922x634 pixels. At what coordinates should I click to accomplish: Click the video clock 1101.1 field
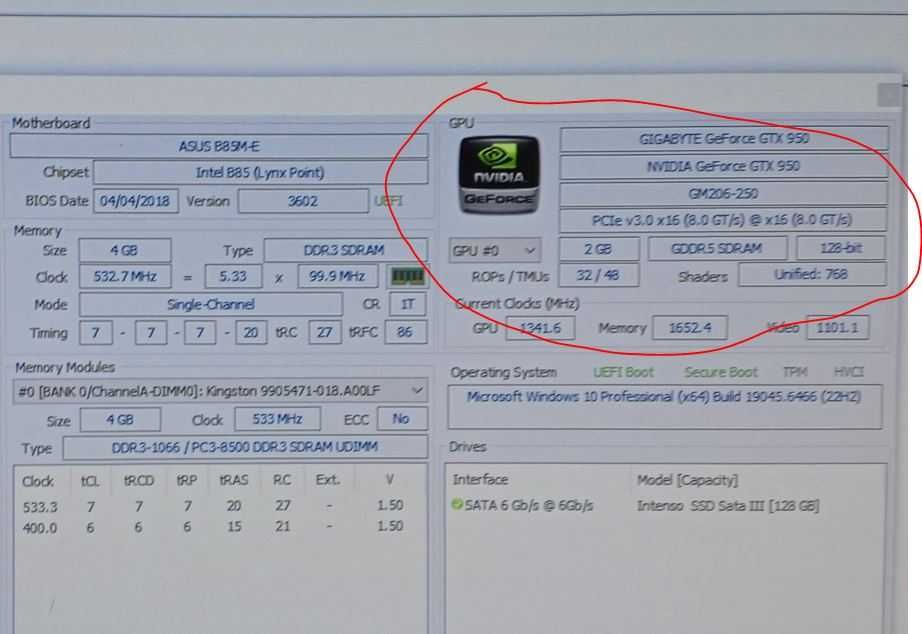pos(837,327)
